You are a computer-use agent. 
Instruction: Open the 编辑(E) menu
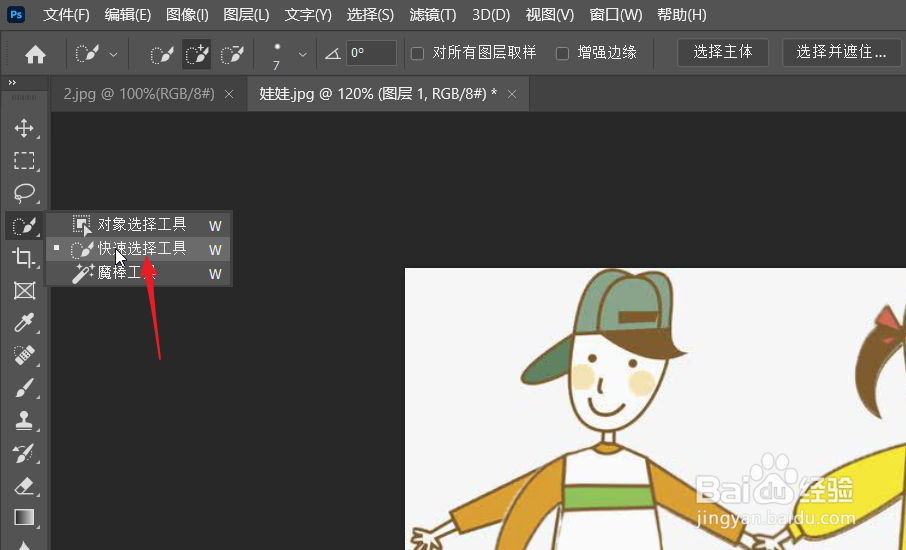(128, 14)
